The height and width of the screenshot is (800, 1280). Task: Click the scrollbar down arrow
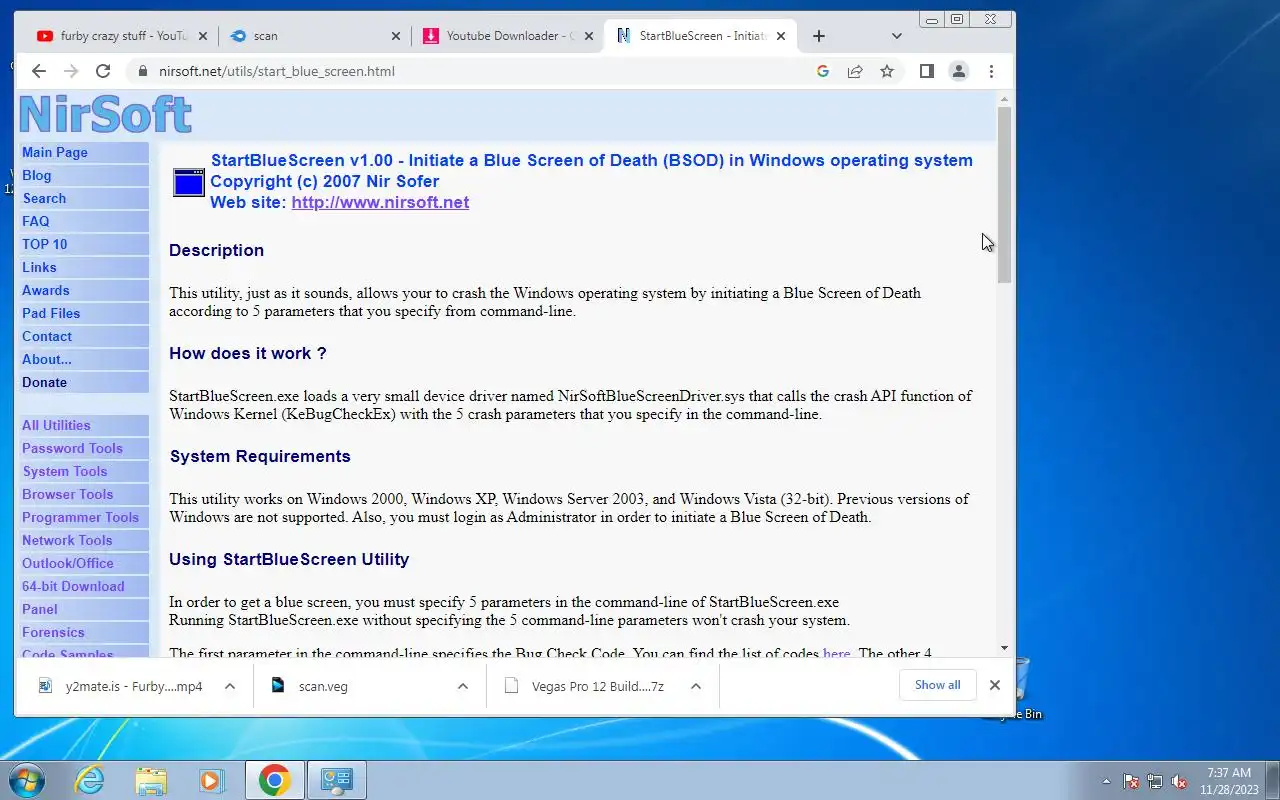click(x=1004, y=648)
